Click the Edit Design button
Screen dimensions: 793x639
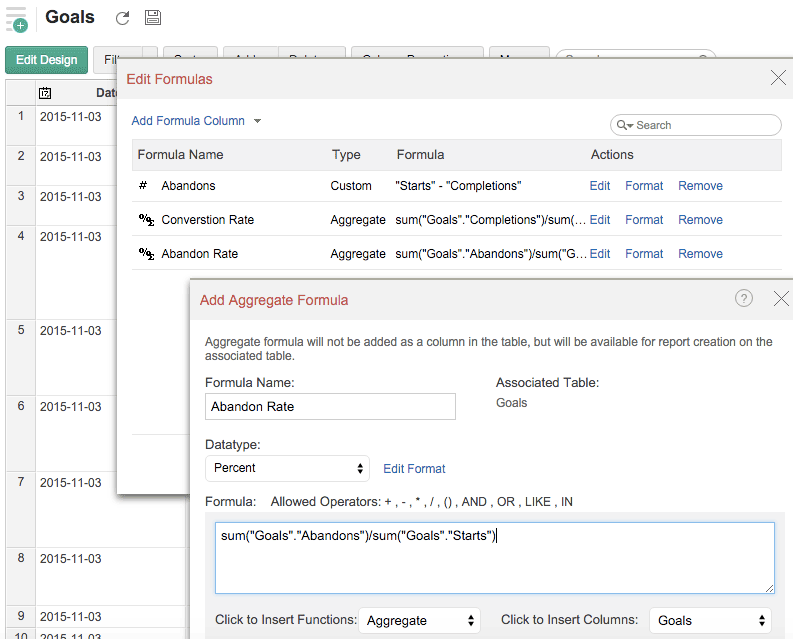point(46,60)
